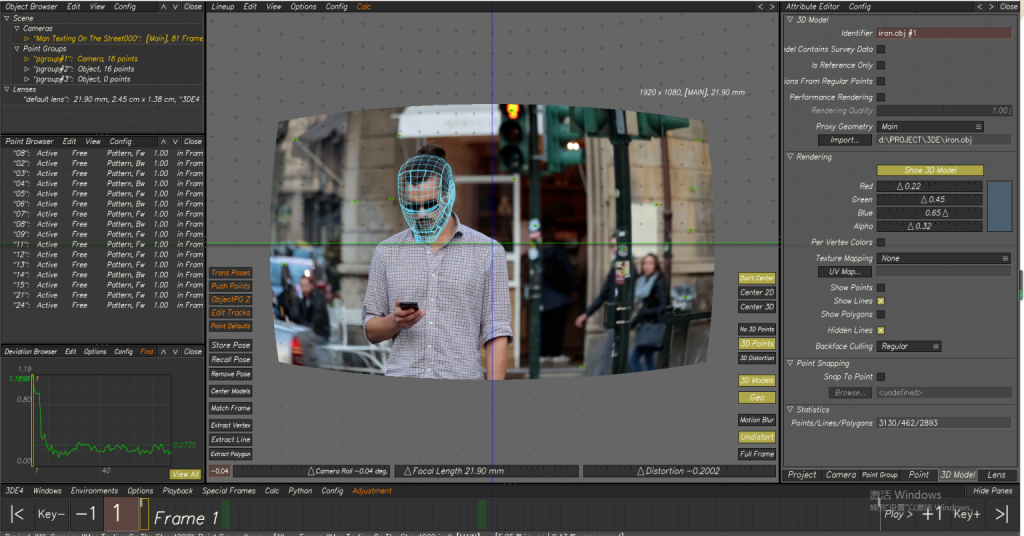The height and width of the screenshot is (536, 1024).
Task: Go to next keyframe Key+
Action: [x=967, y=514]
